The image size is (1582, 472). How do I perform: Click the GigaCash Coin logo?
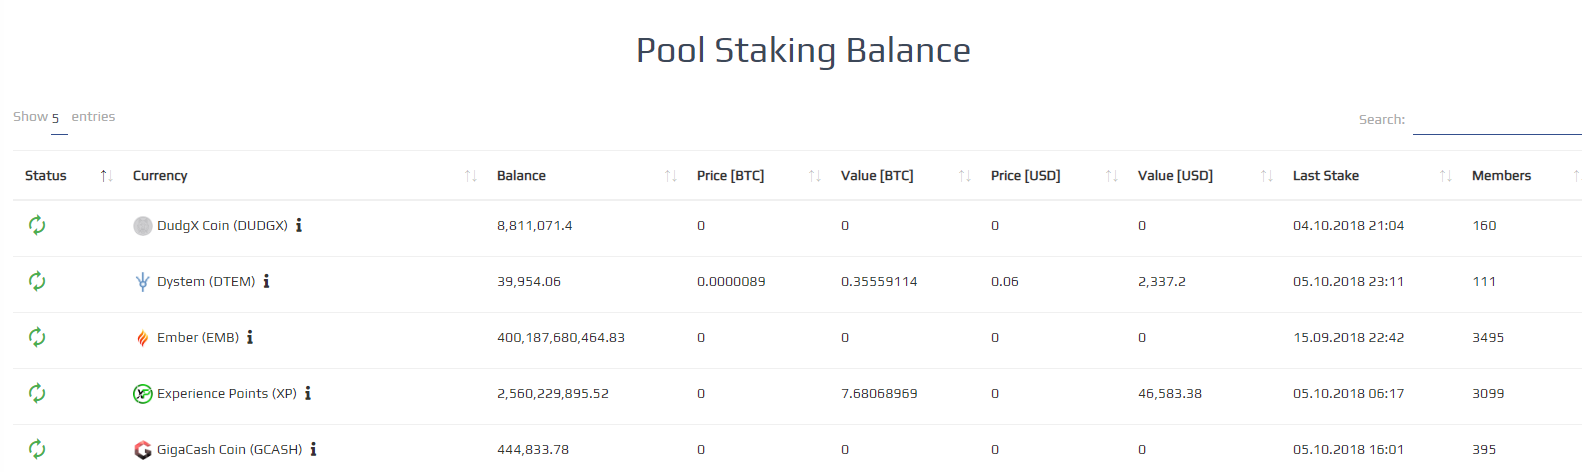point(143,450)
